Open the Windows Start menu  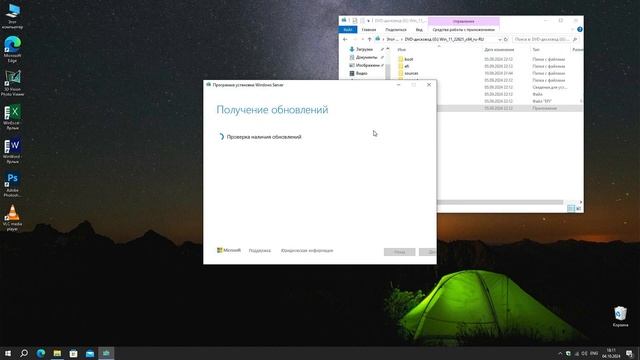(8, 353)
